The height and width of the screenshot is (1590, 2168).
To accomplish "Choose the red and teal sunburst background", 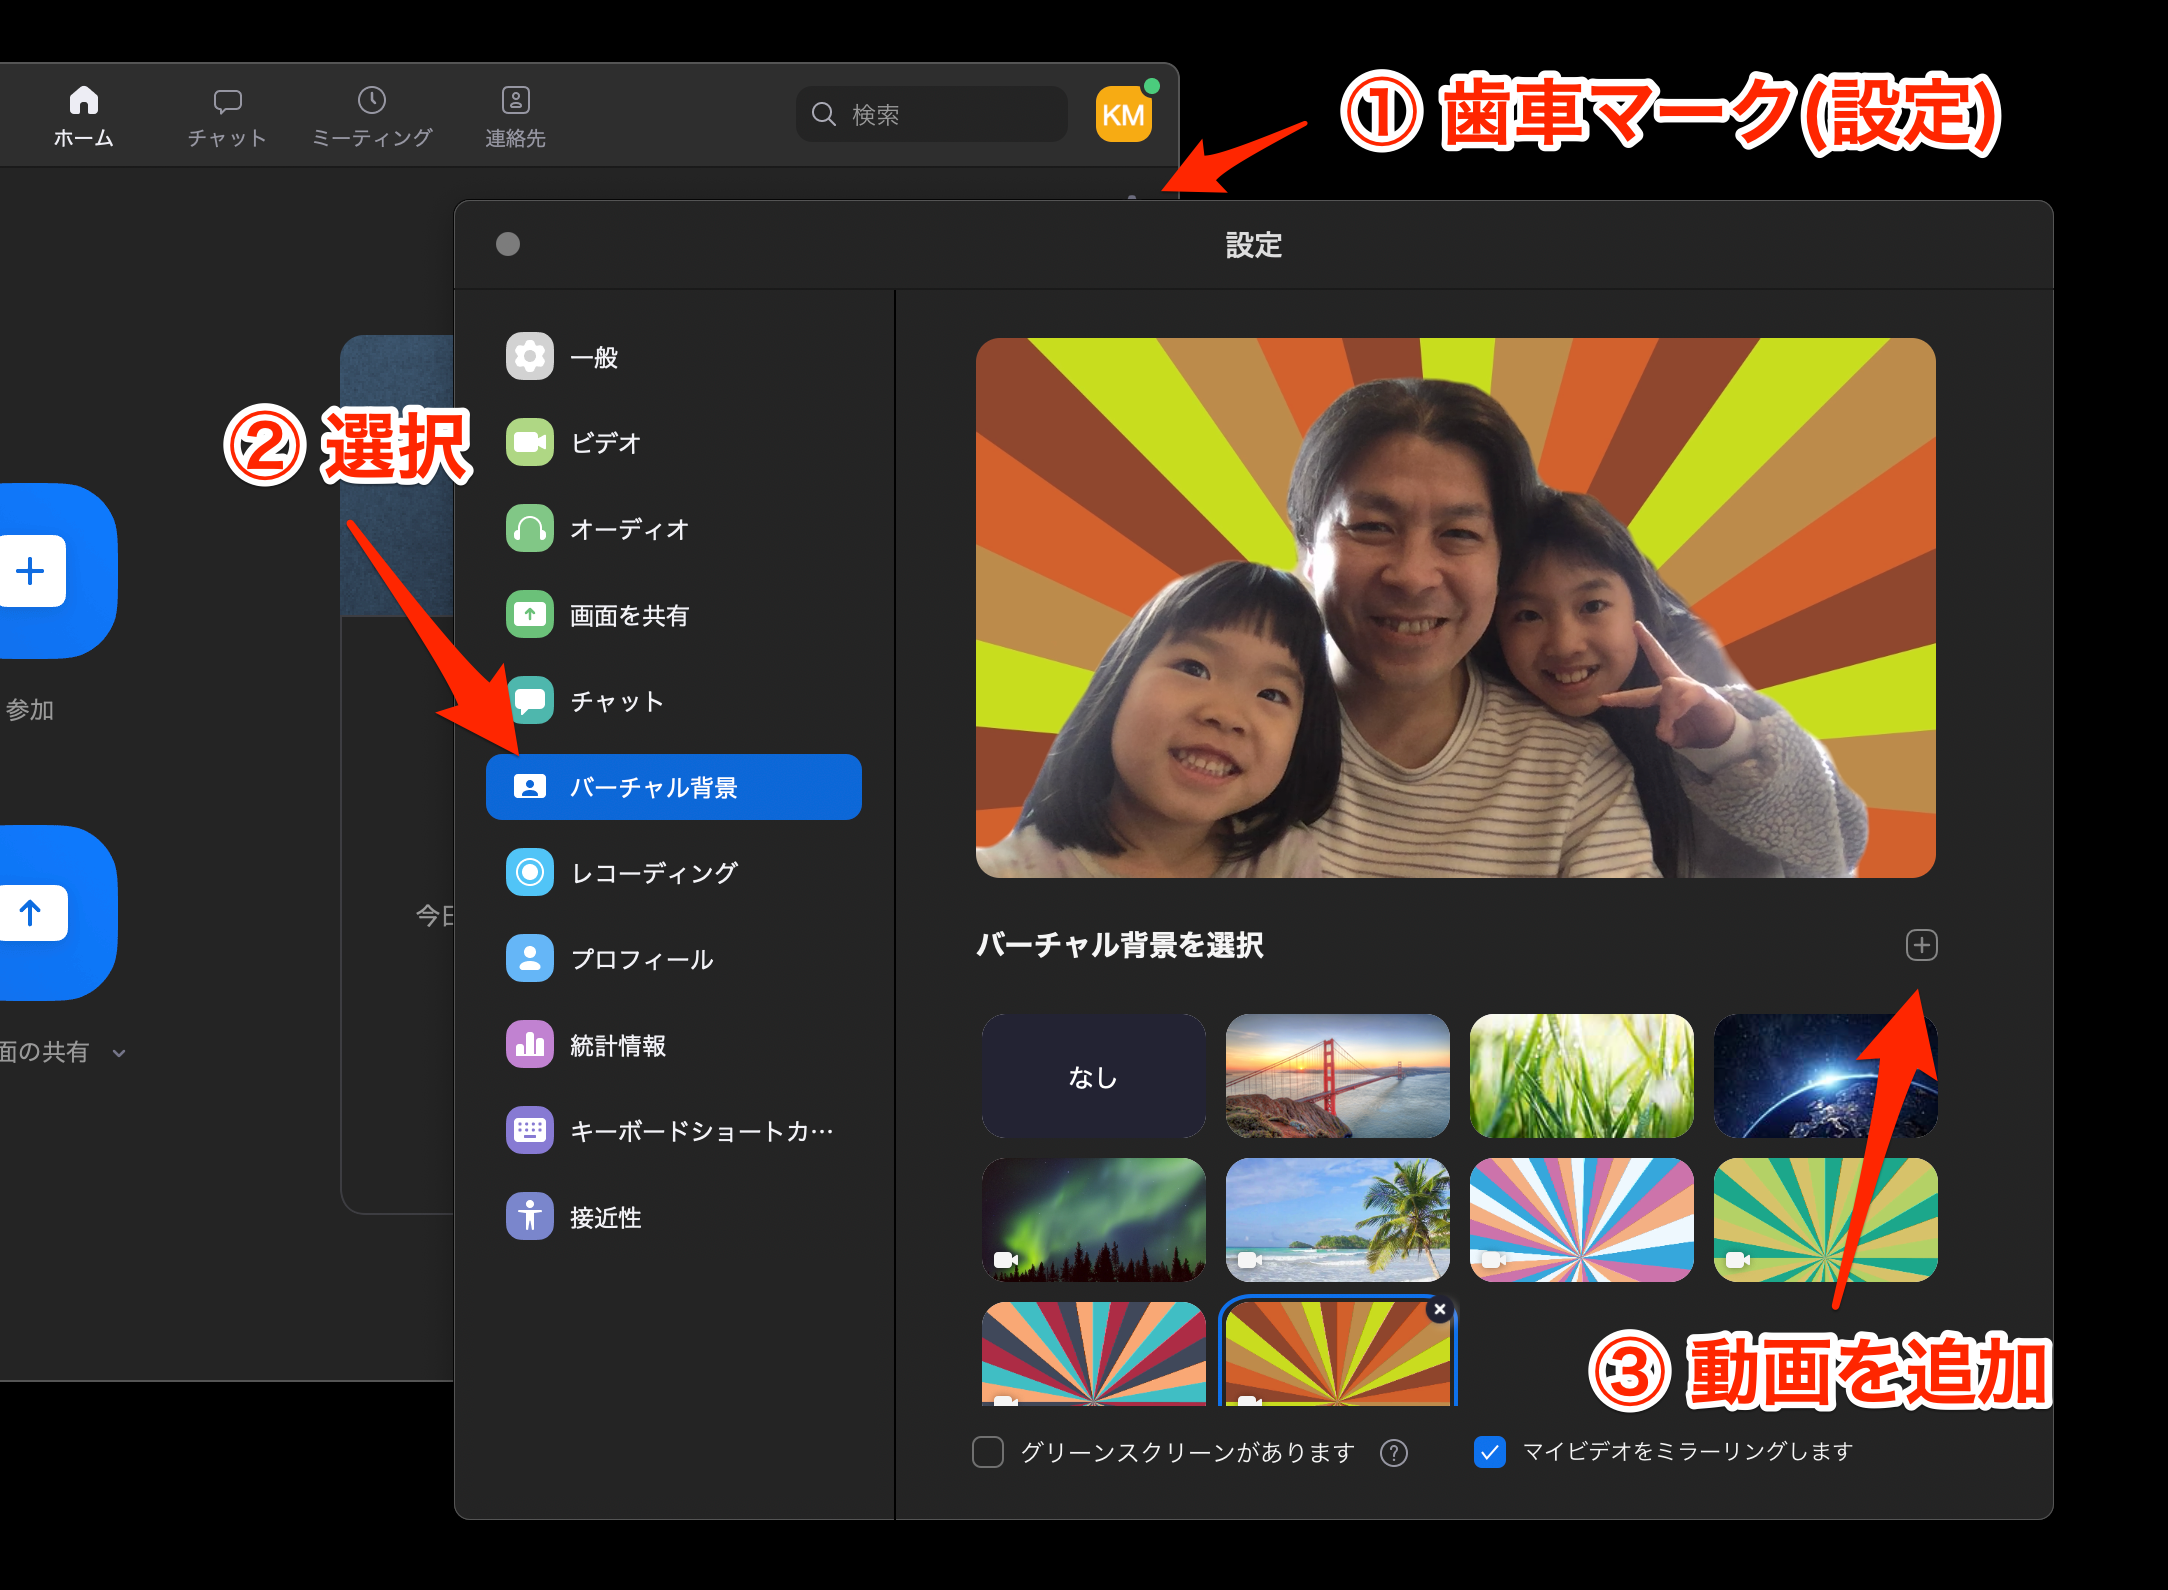I will (x=1093, y=1353).
